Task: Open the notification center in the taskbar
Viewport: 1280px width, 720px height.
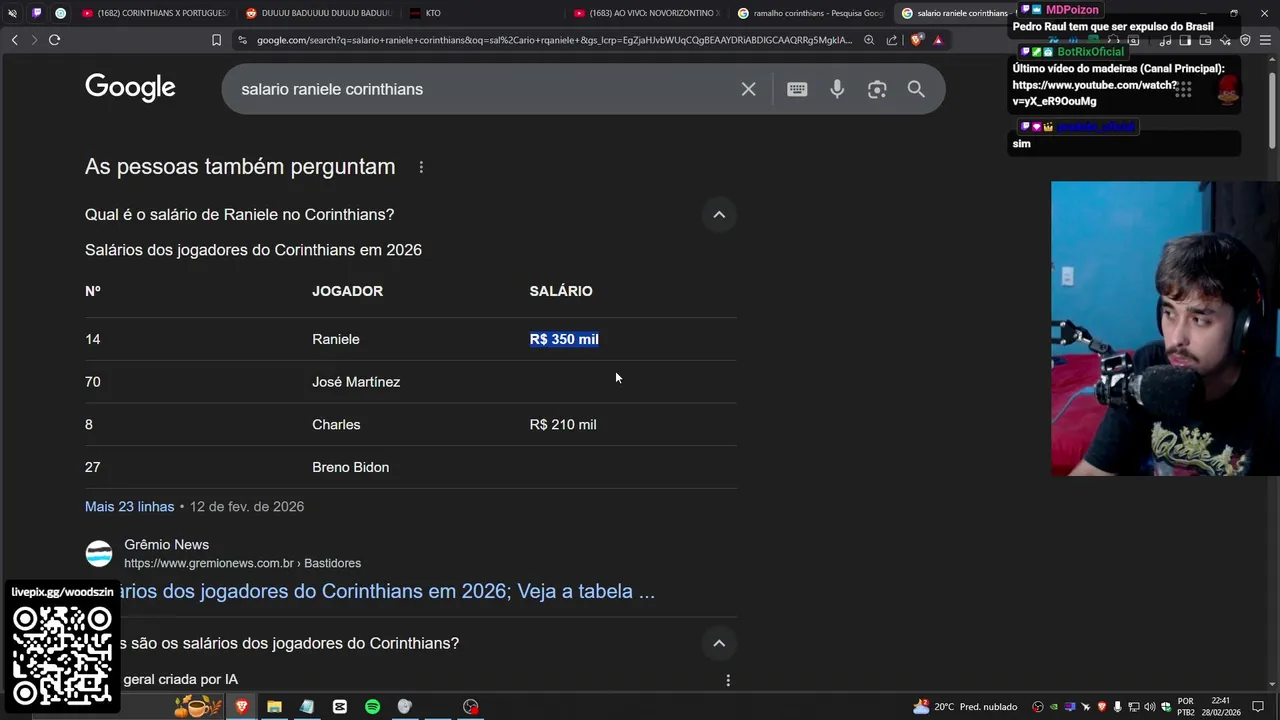Action: [1258, 707]
